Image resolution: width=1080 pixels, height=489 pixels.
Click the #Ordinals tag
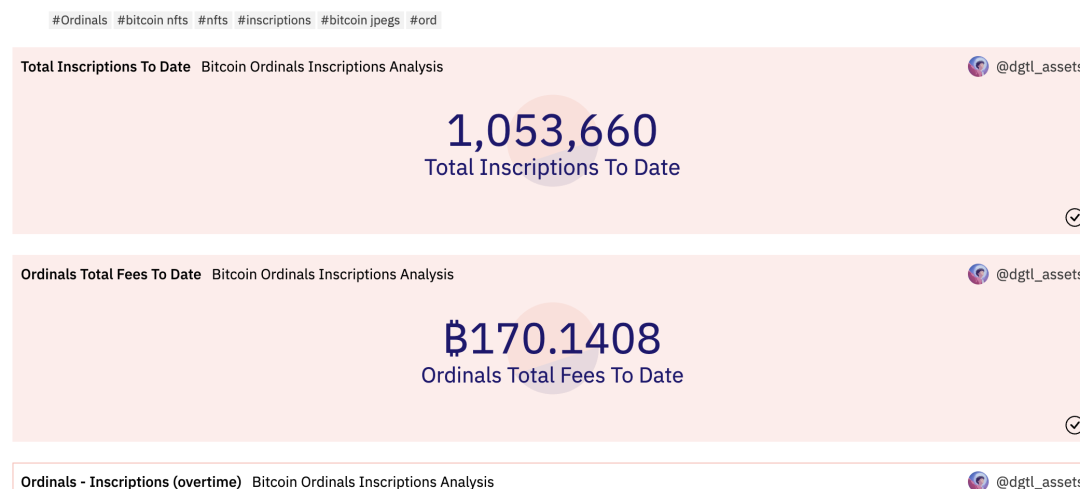pos(80,20)
